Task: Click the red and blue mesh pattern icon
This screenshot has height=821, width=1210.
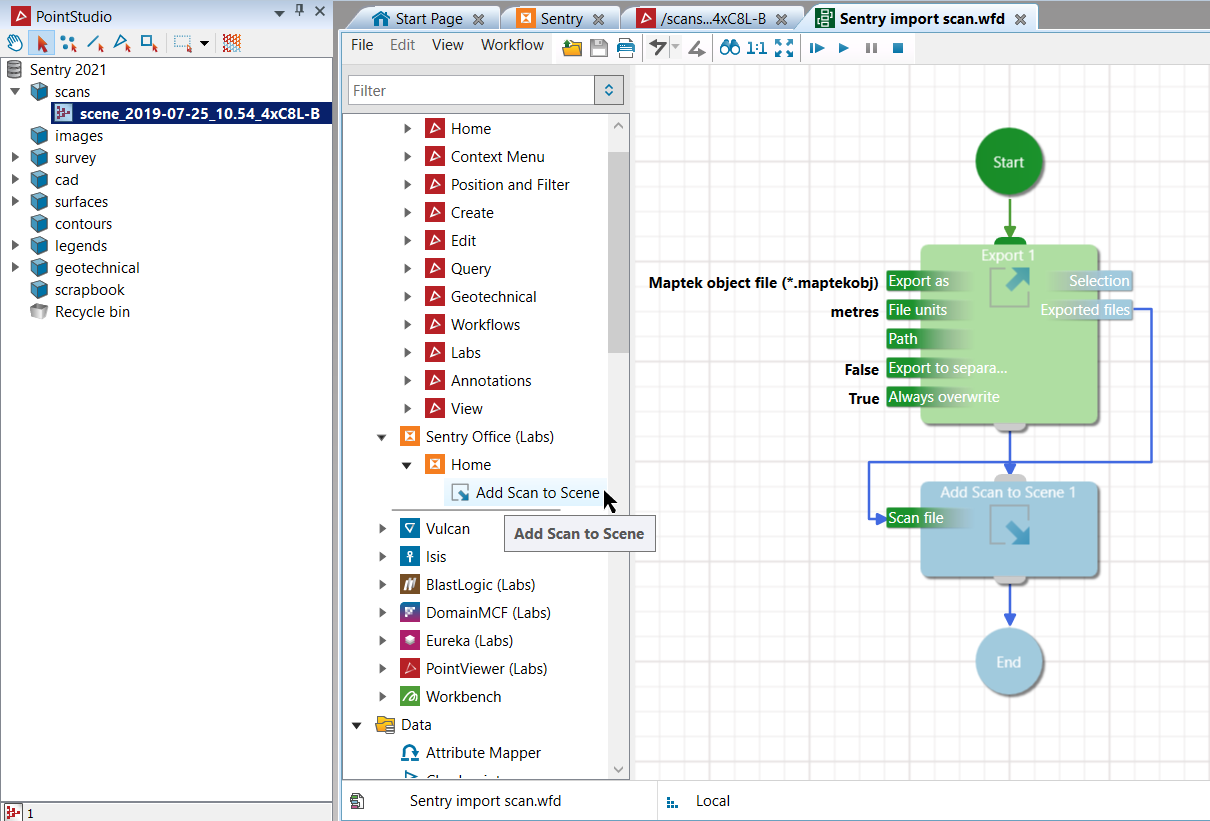Action: pos(232,43)
